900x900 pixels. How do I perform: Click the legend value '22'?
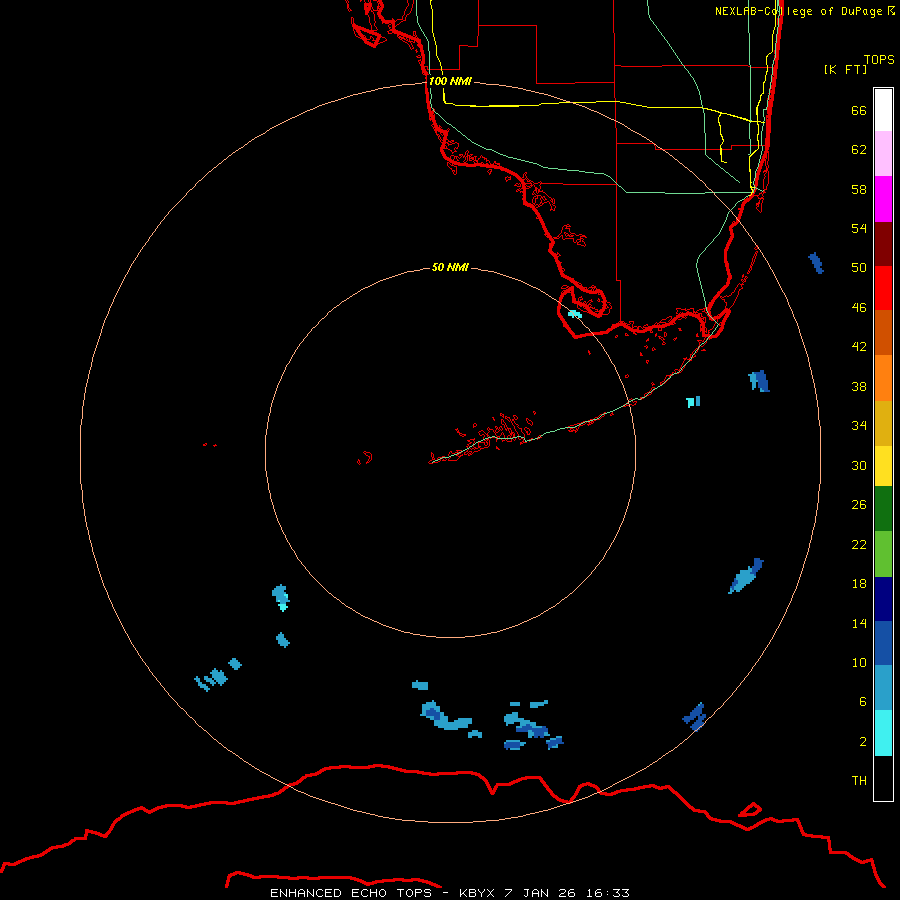click(859, 544)
